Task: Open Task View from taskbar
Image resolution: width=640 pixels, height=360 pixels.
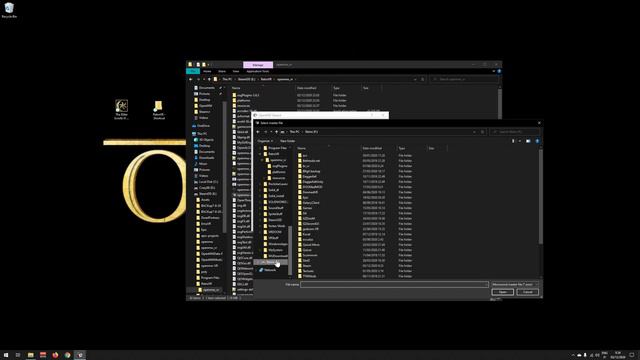Action: click(18, 355)
